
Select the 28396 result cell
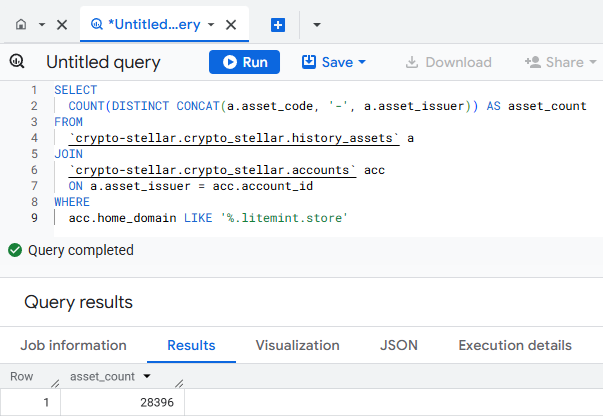(x=123, y=402)
